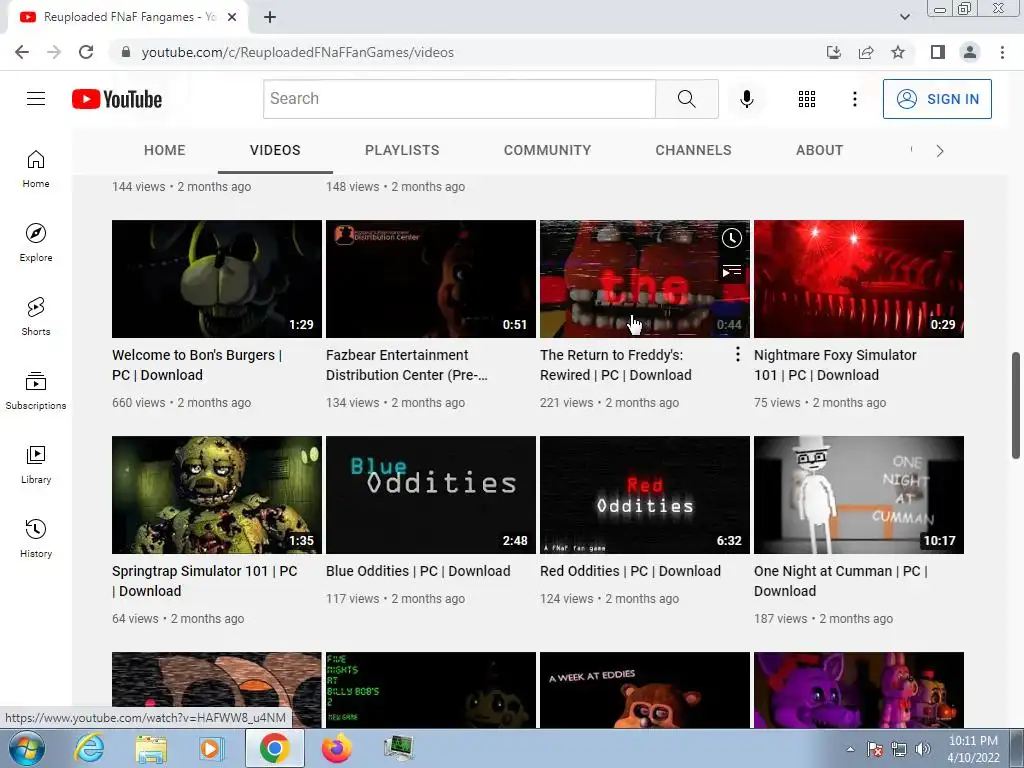1024x768 pixels.
Task: Click the SIGN IN button
Action: (937, 99)
